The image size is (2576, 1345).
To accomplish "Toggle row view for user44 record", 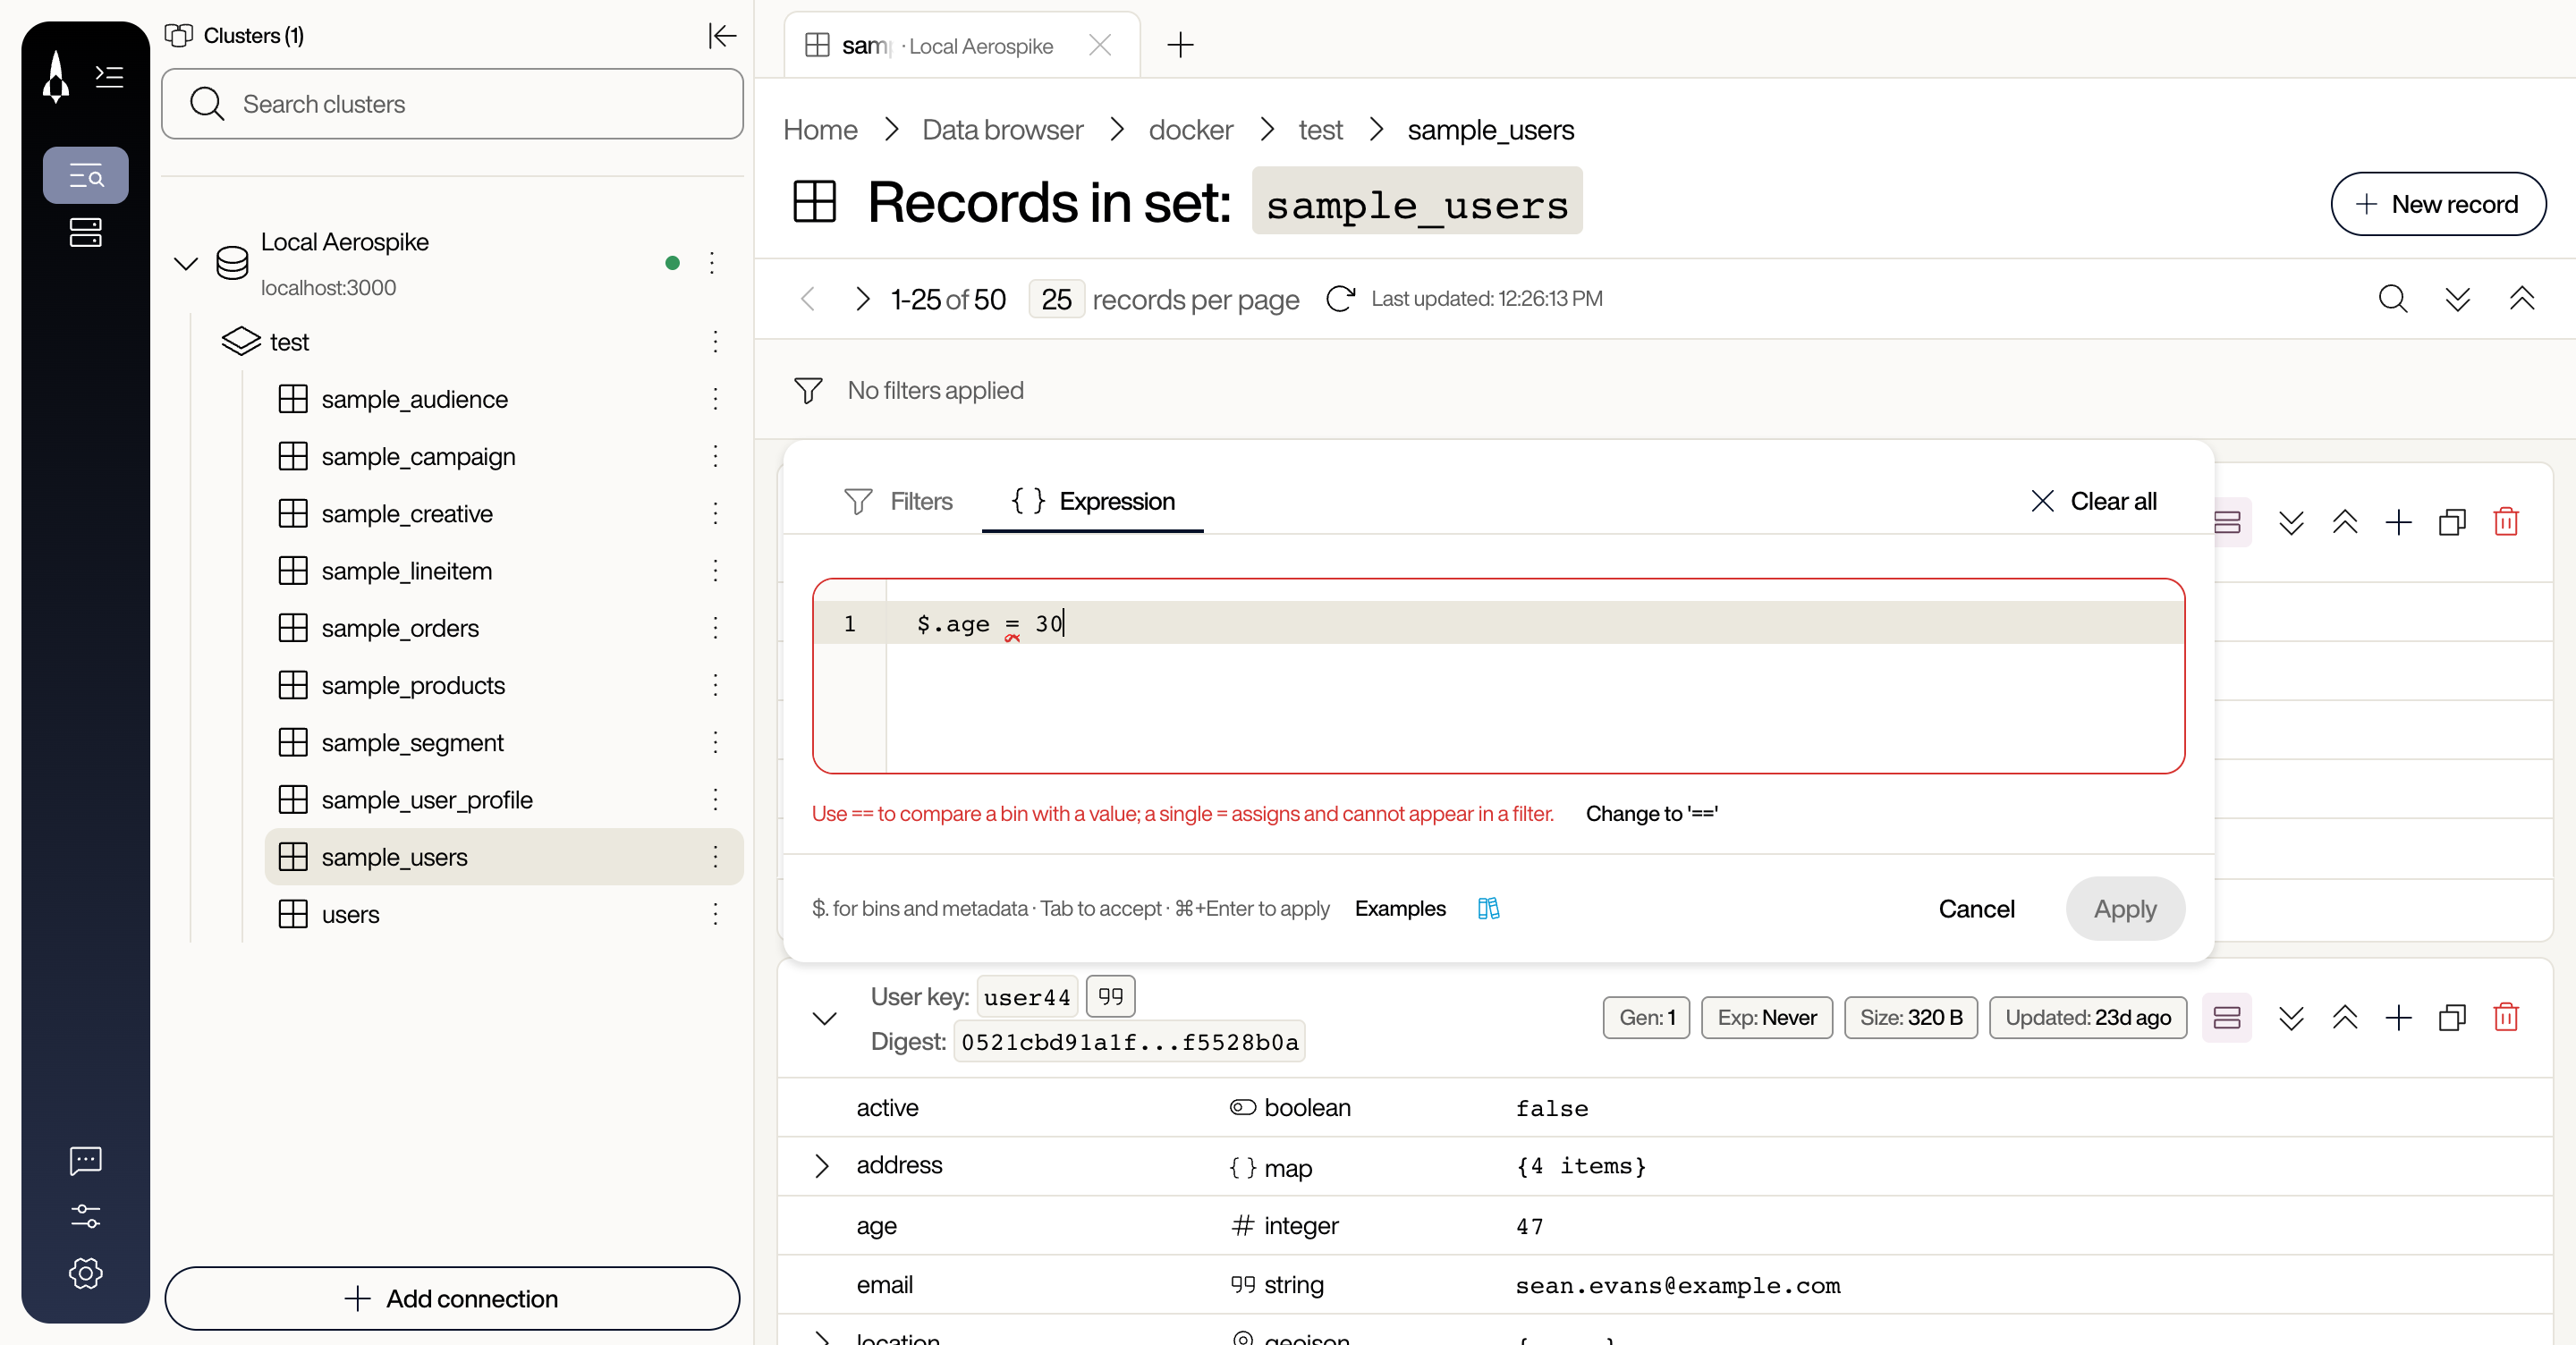I will click(x=2227, y=1018).
